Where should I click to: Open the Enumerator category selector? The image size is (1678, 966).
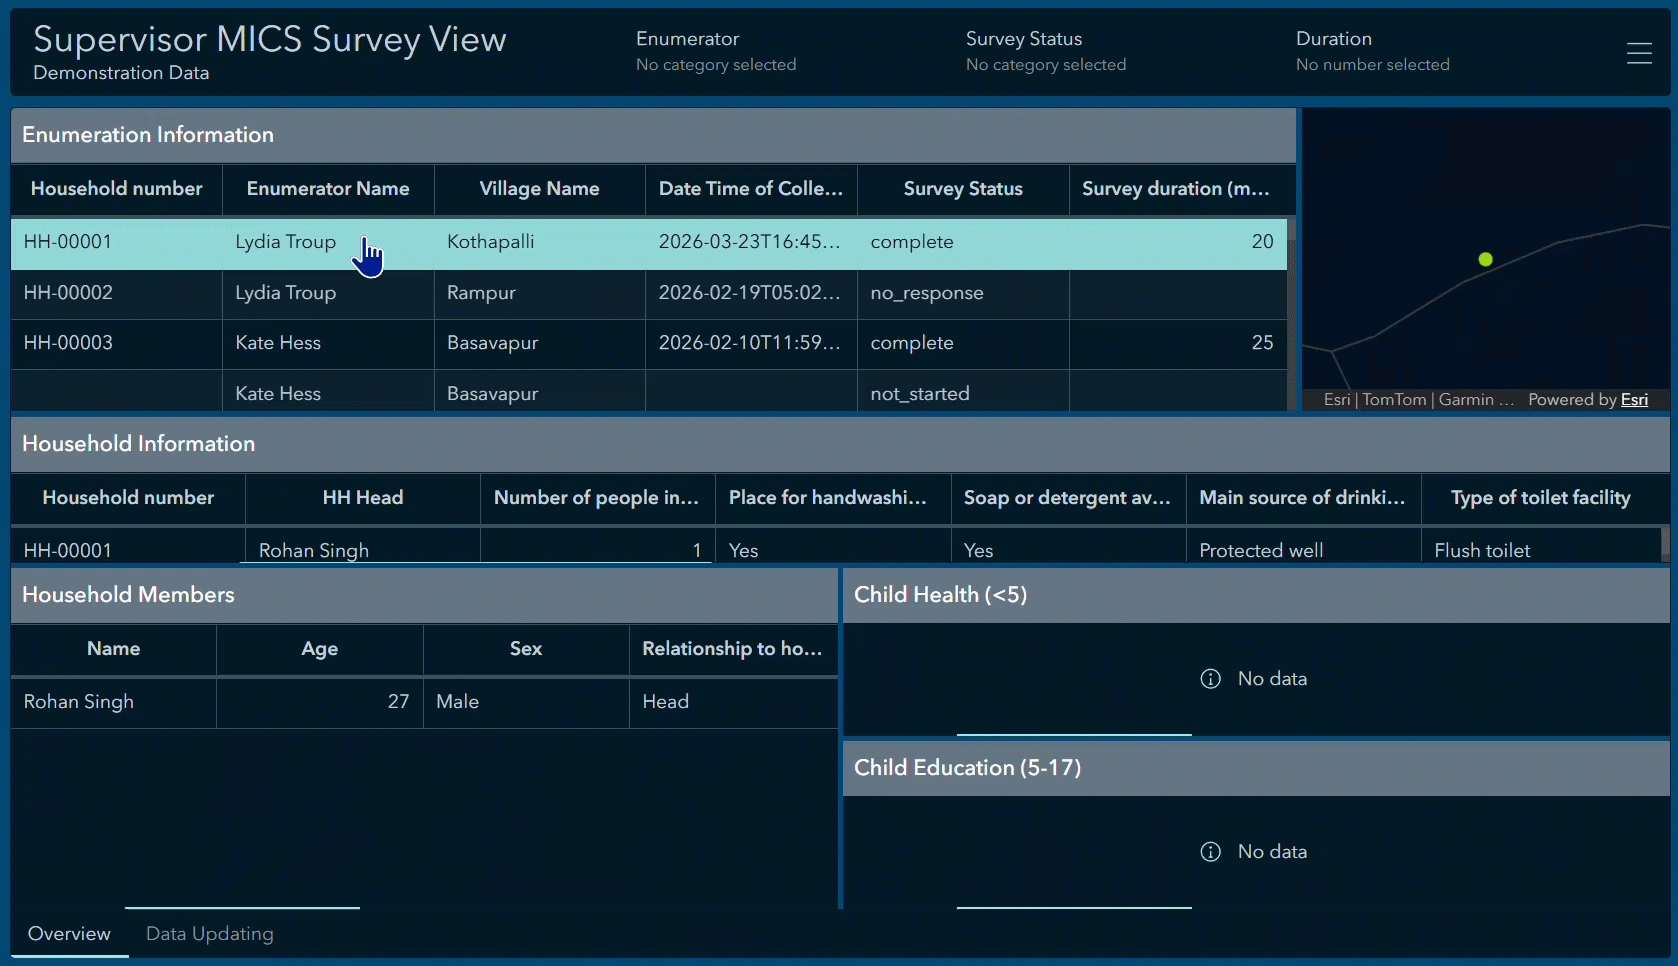[x=716, y=51]
